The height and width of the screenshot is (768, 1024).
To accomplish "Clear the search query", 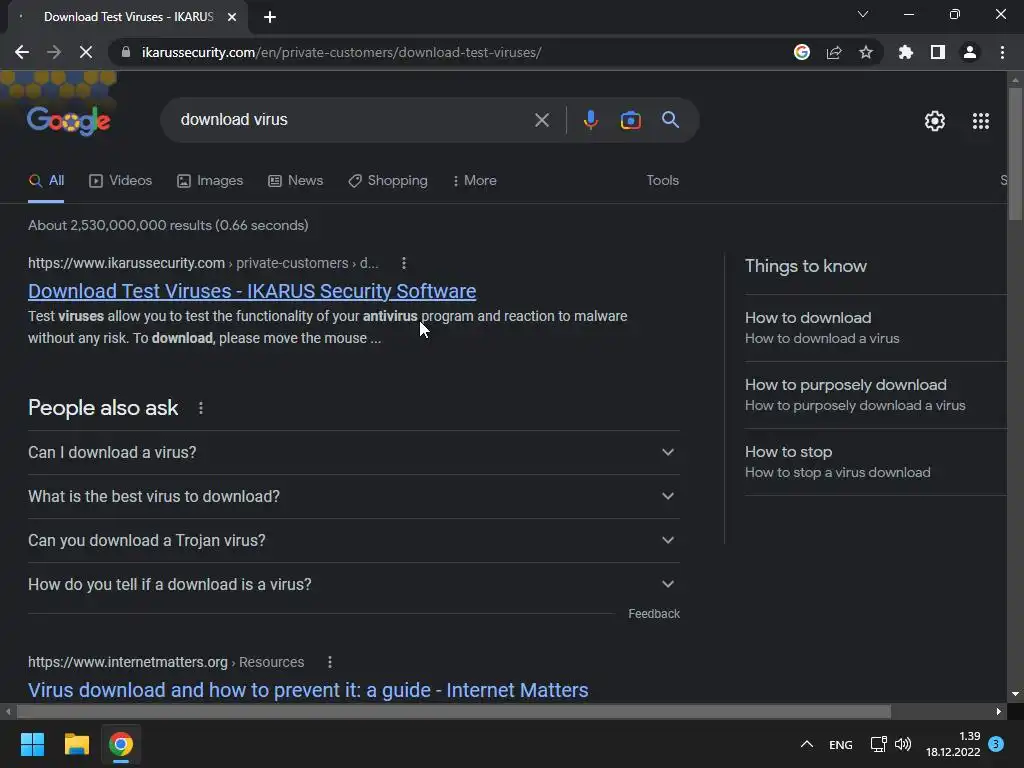I will (541, 120).
